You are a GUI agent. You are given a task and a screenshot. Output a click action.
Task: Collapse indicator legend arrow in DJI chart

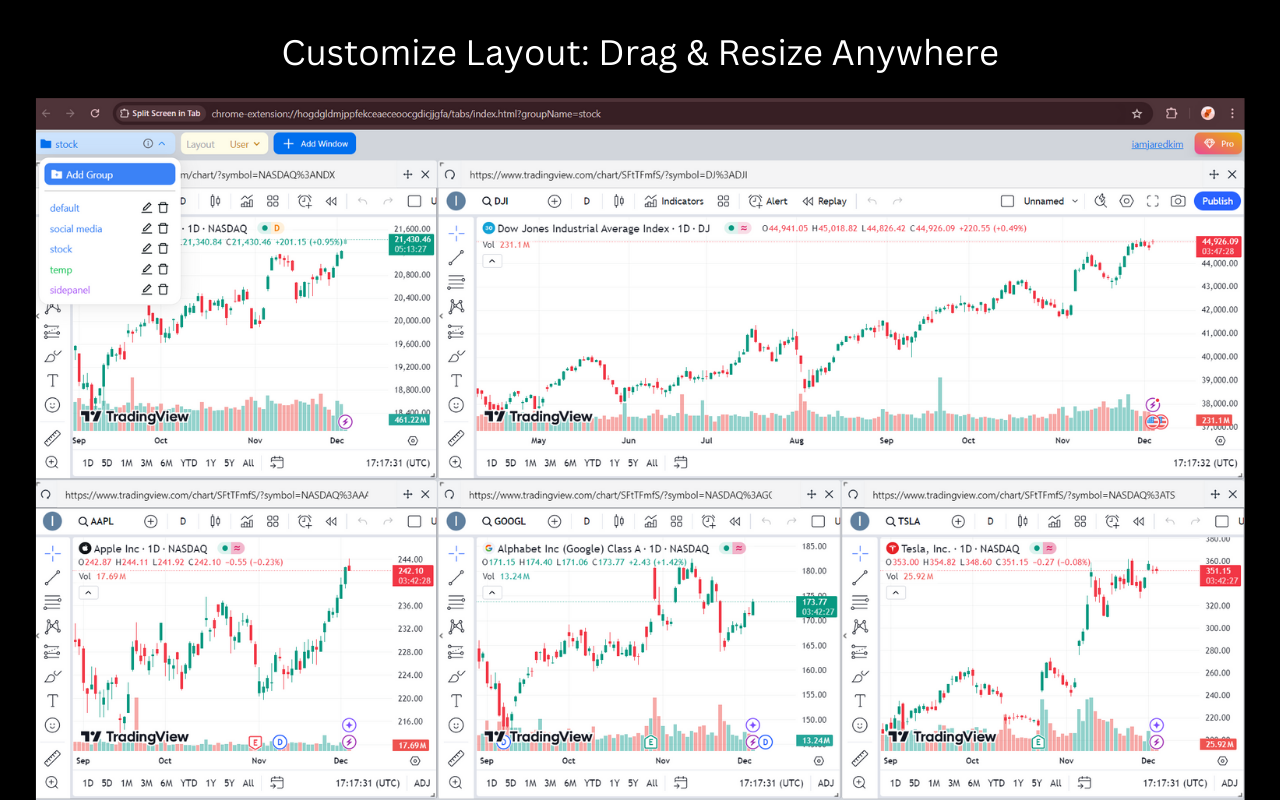pos(491,261)
